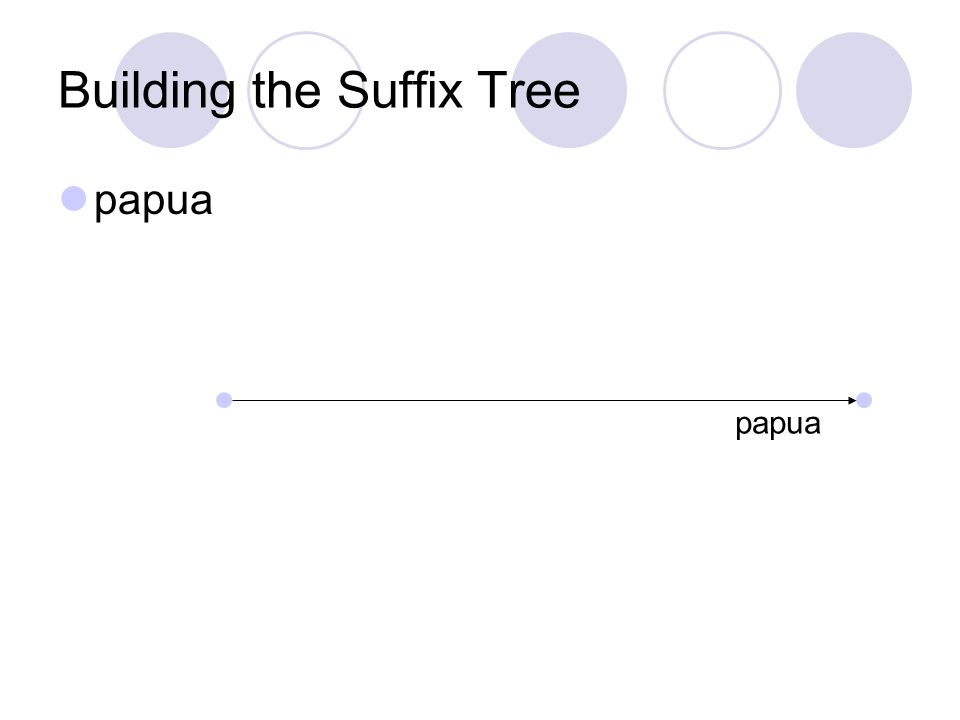Click the root node dot at arrow's start

(224, 400)
